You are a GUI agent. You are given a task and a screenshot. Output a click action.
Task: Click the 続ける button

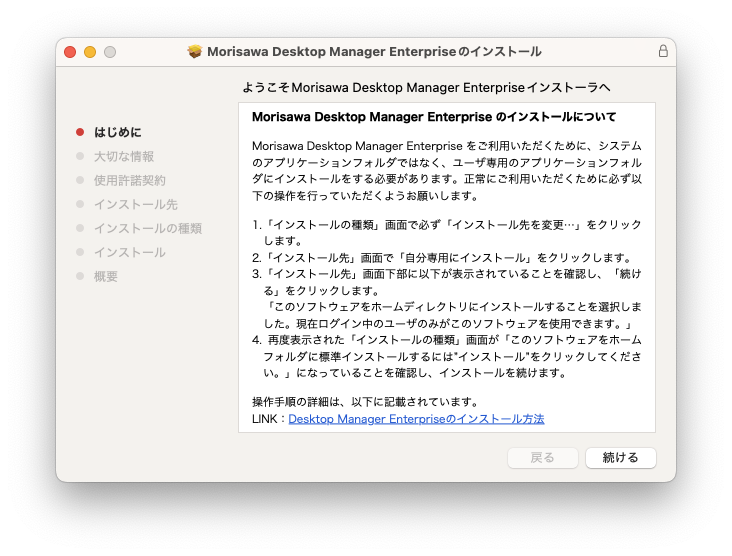click(620, 457)
